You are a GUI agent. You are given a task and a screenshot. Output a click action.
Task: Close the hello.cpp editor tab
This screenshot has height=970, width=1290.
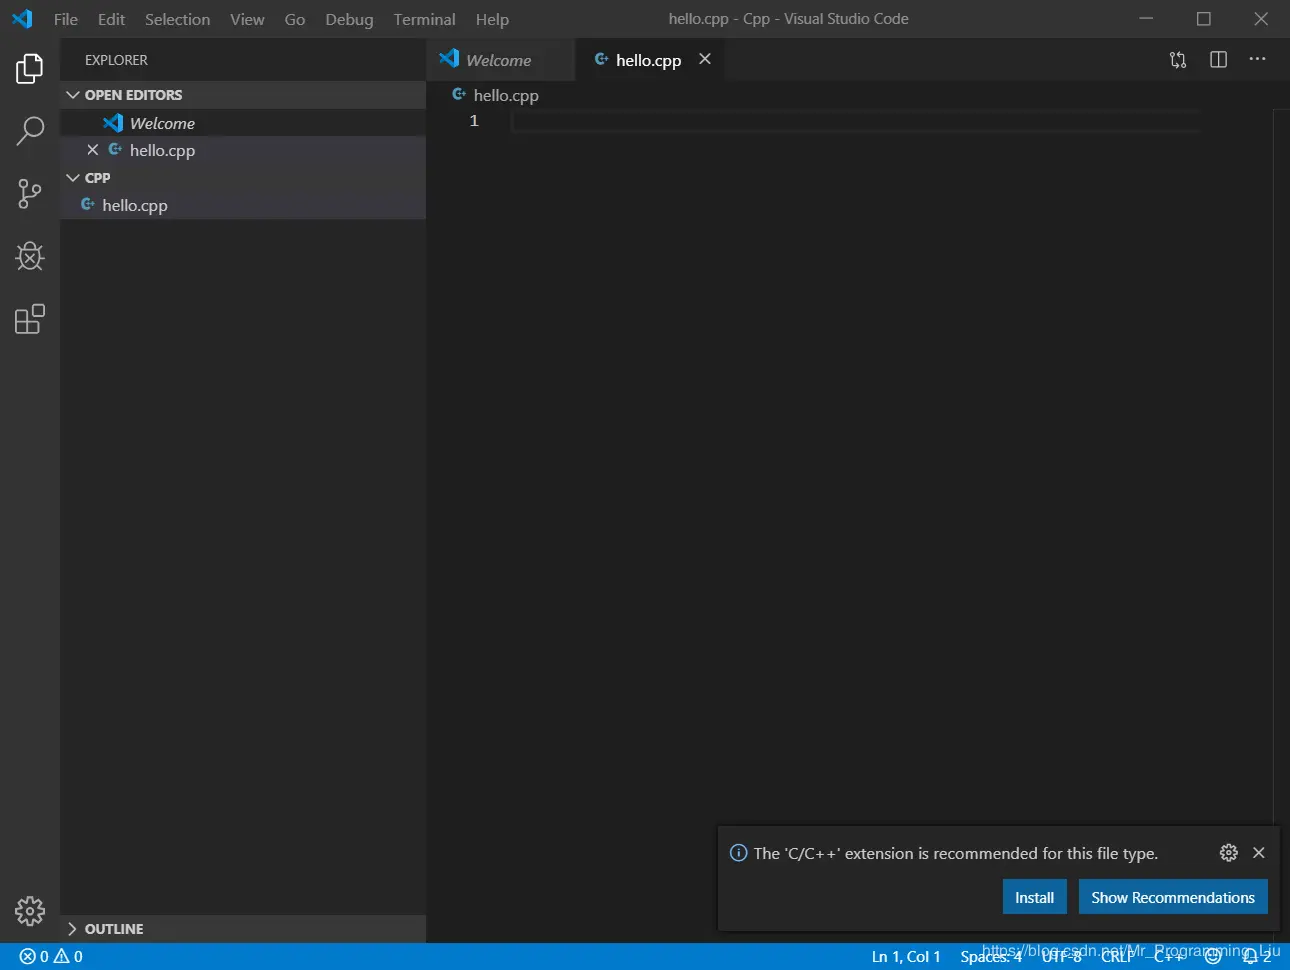705,59
